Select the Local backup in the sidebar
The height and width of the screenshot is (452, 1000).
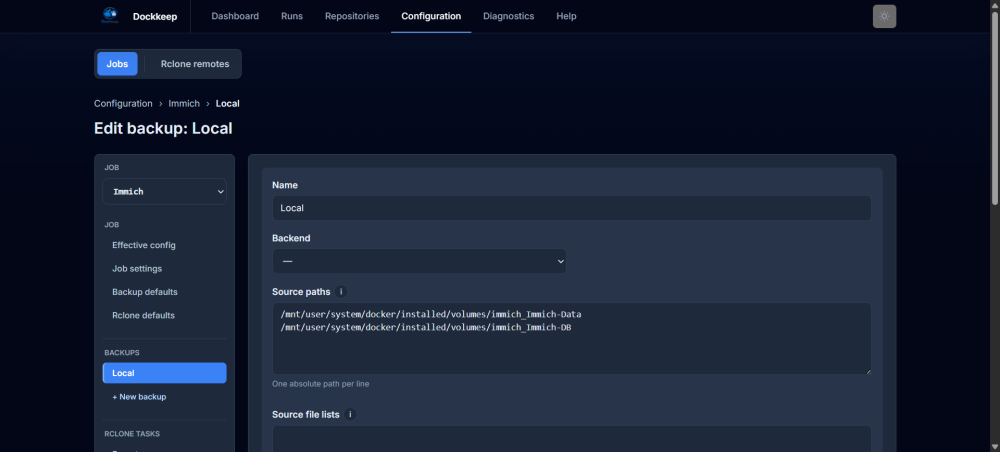pyautogui.click(x=165, y=373)
